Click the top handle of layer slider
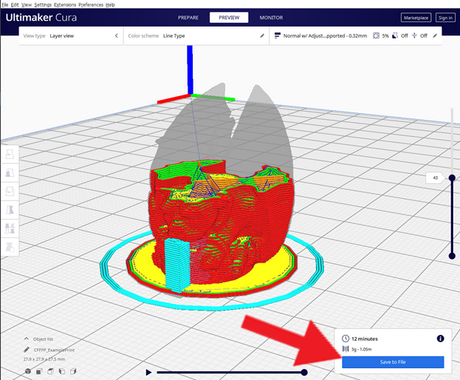This screenshot has height=380, width=460. pyautogui.click(x=452, y=178)
